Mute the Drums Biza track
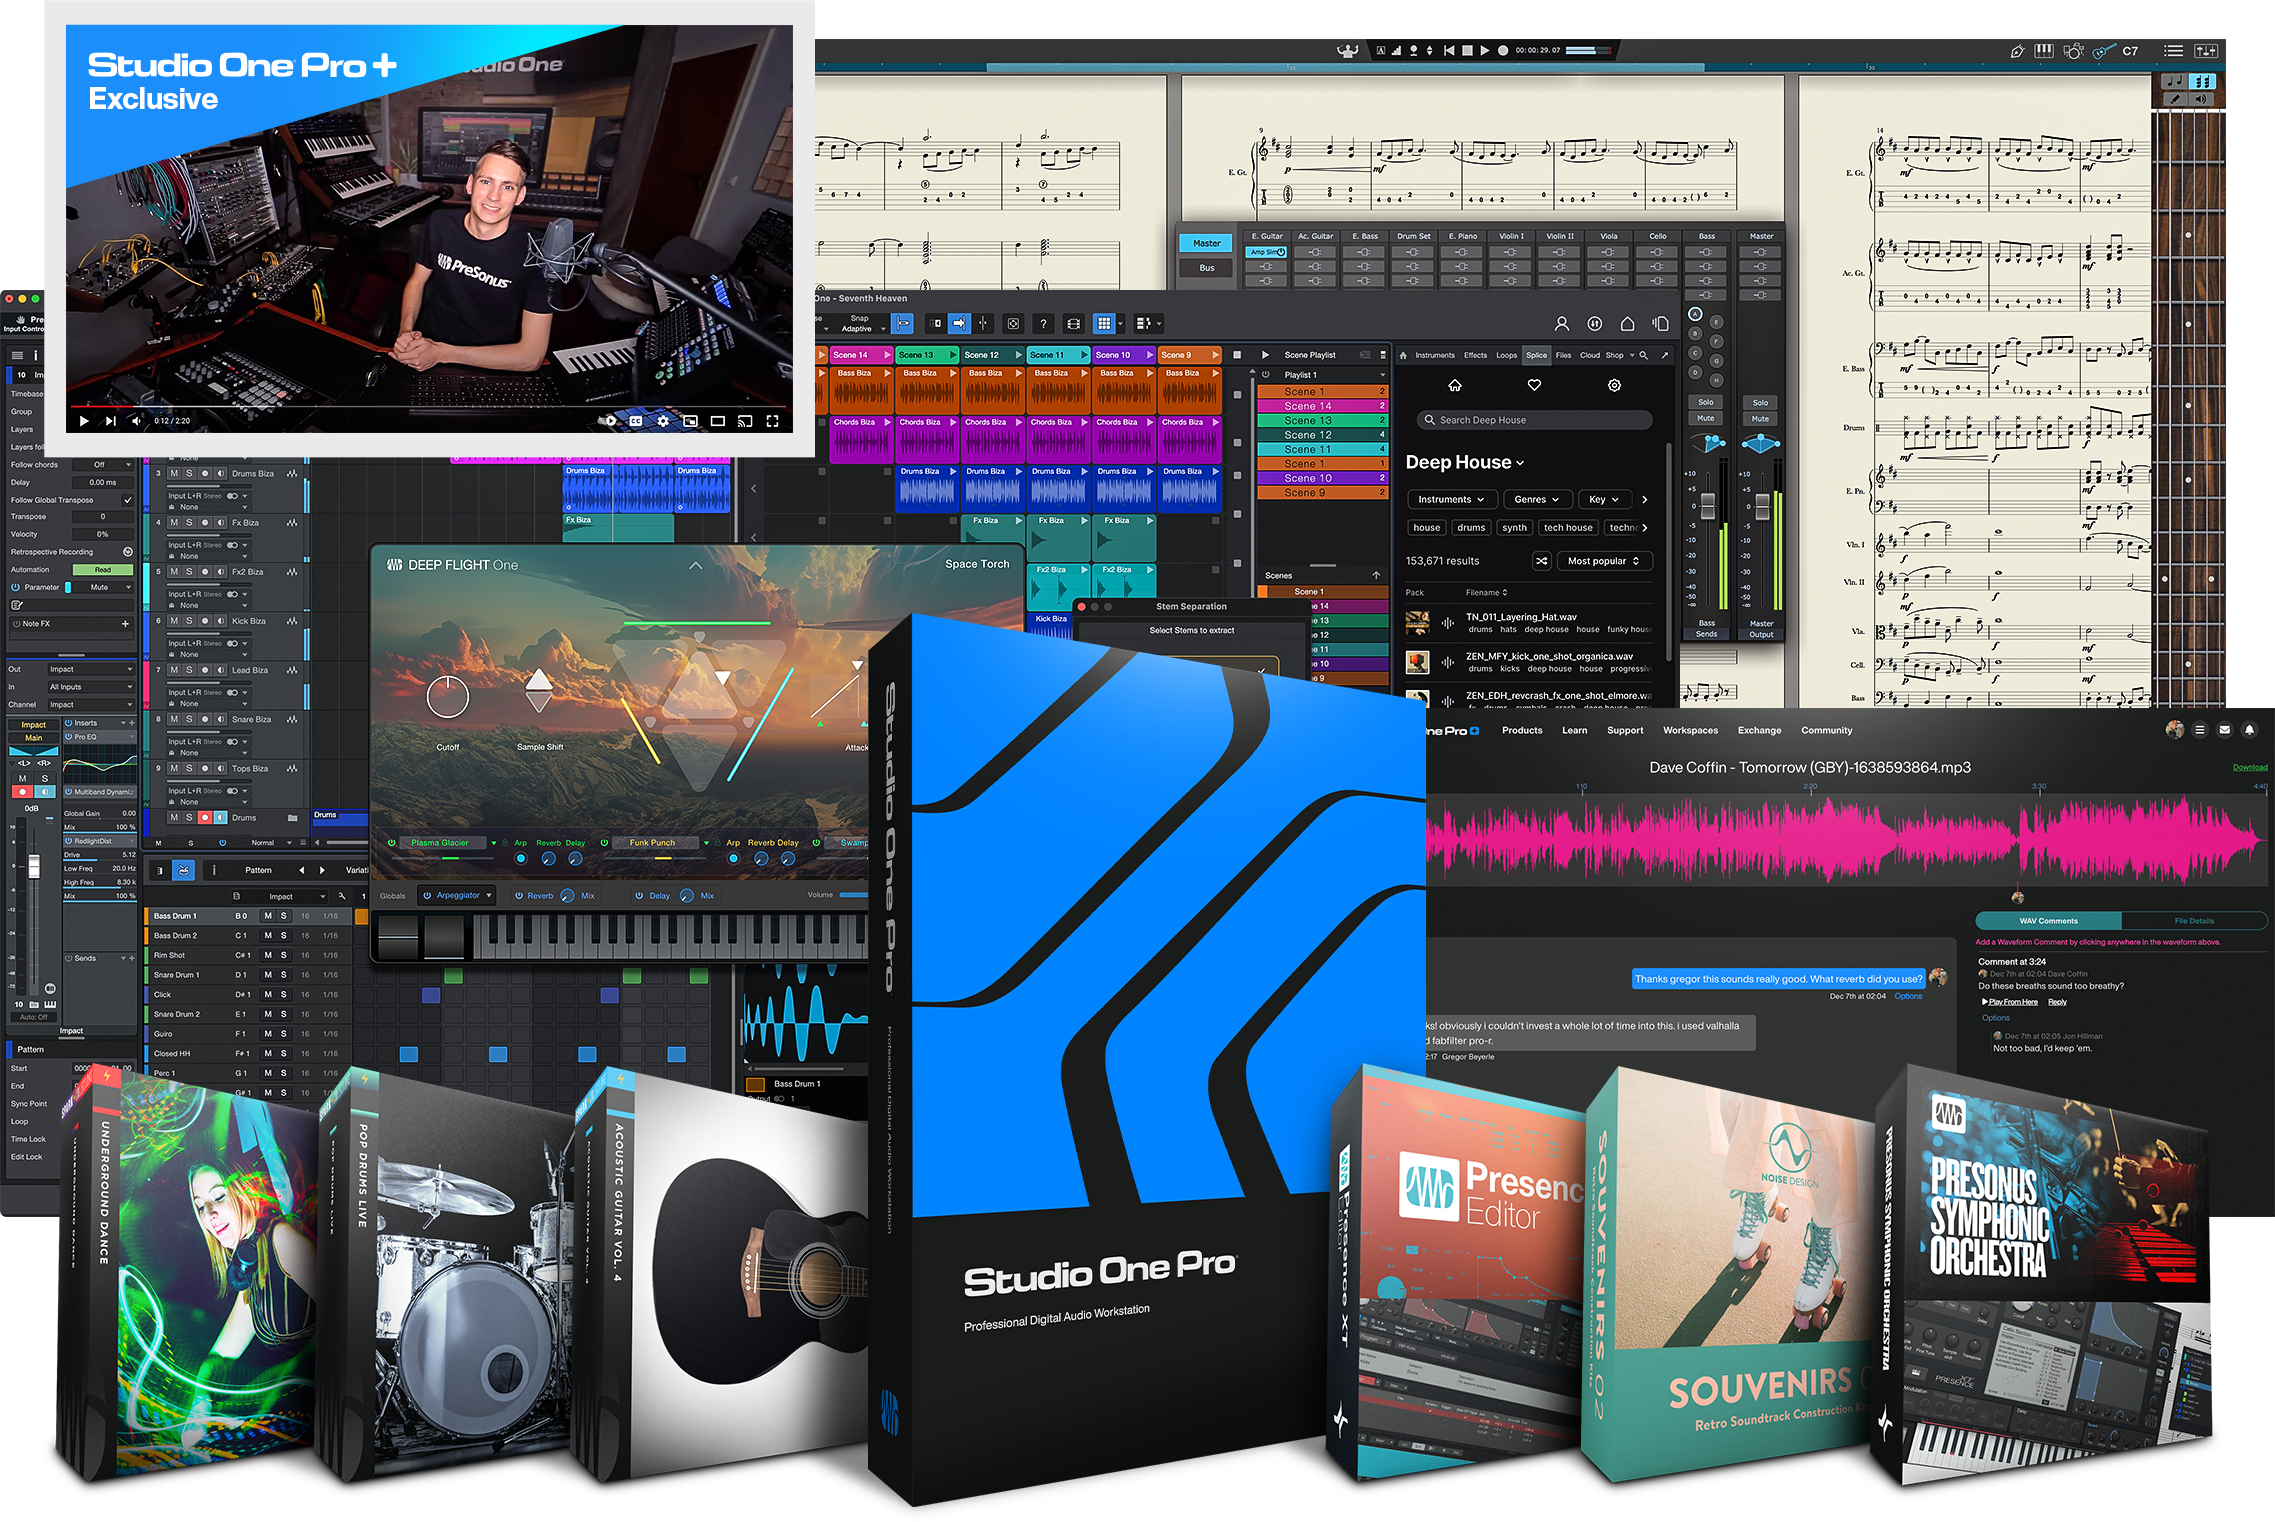The width and height of the screenshot is (2275, 1522). click(174, 473)
